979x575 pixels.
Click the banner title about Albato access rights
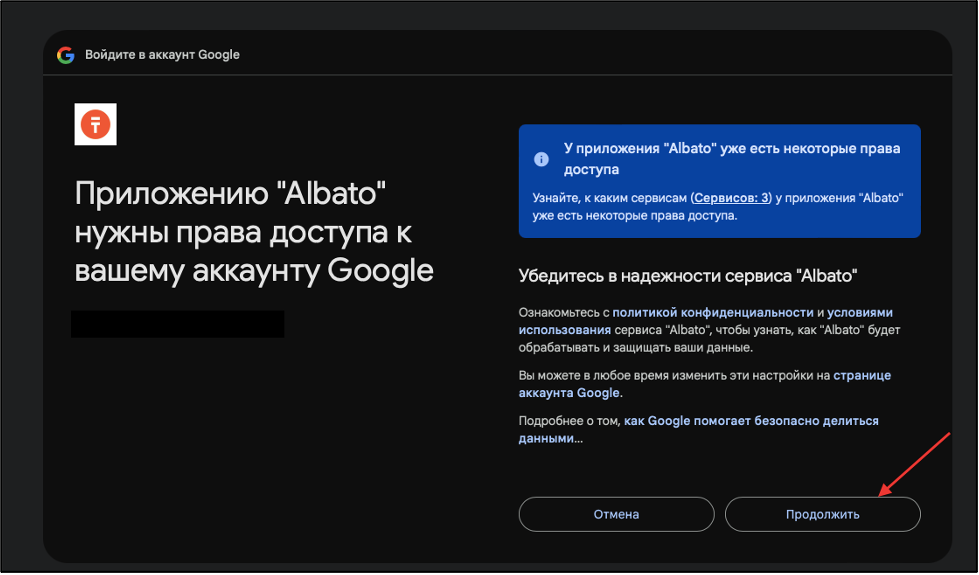click(x=732, y=159)
